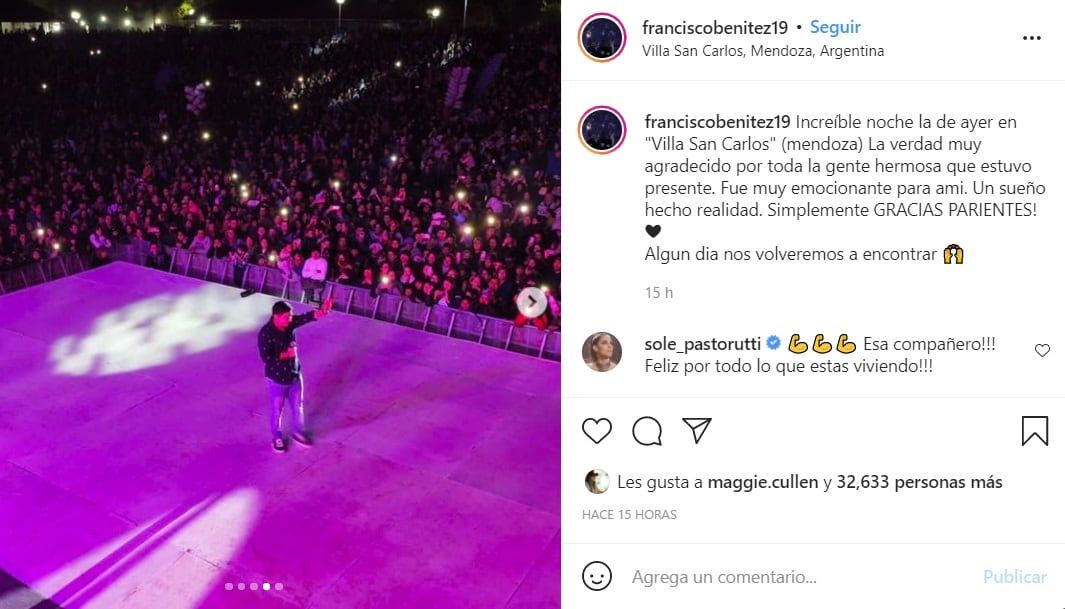Open the three-dots more options menu

pyautogui.click(x=1032, y=38)
